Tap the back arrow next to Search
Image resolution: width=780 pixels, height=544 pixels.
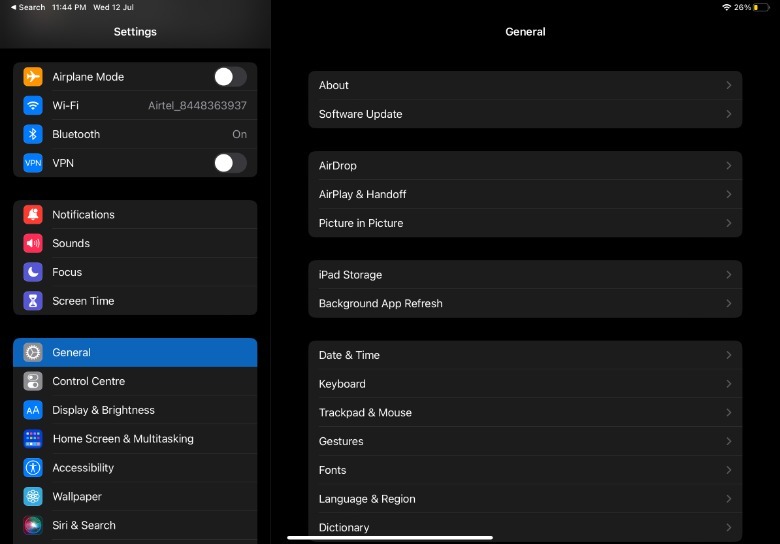tap(13, 7)
